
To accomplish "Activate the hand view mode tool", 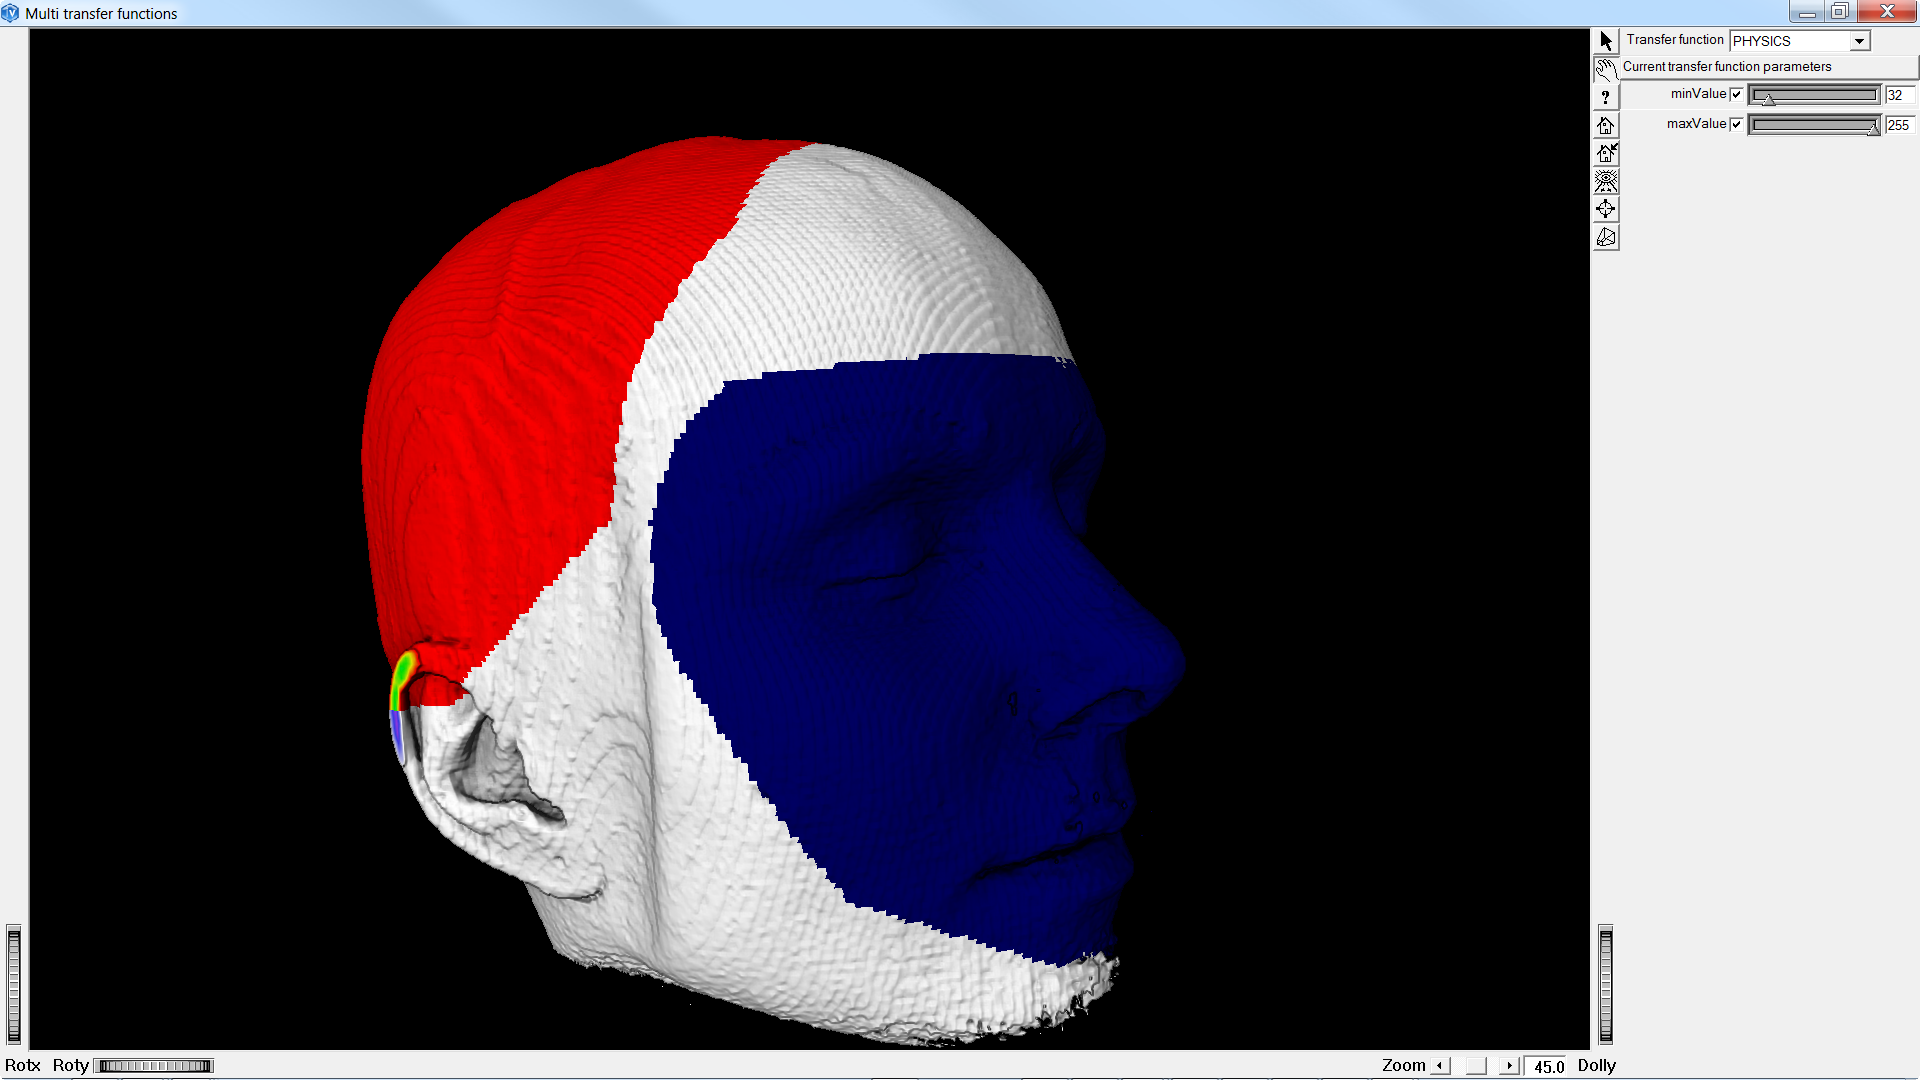I will pyautogui.click(x=1605, y=69).
